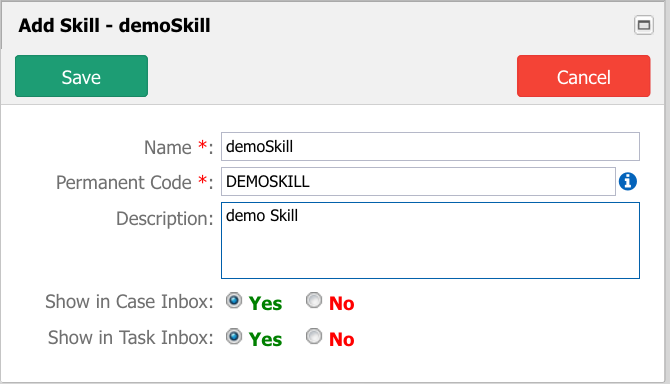Screen dimensions: 670x384
Task: Click red No text beside Case Inbox
Action: 342,304
